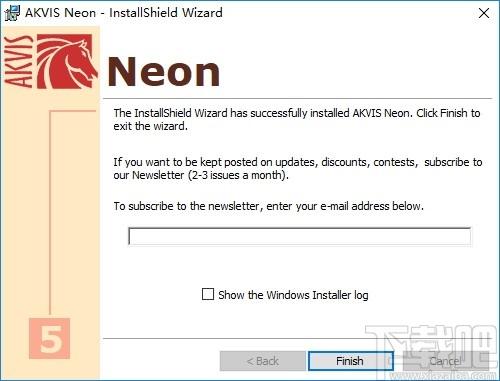The image size is (500, 381).
Task: Click the grayed-out Back button
Action: (263, 361)
